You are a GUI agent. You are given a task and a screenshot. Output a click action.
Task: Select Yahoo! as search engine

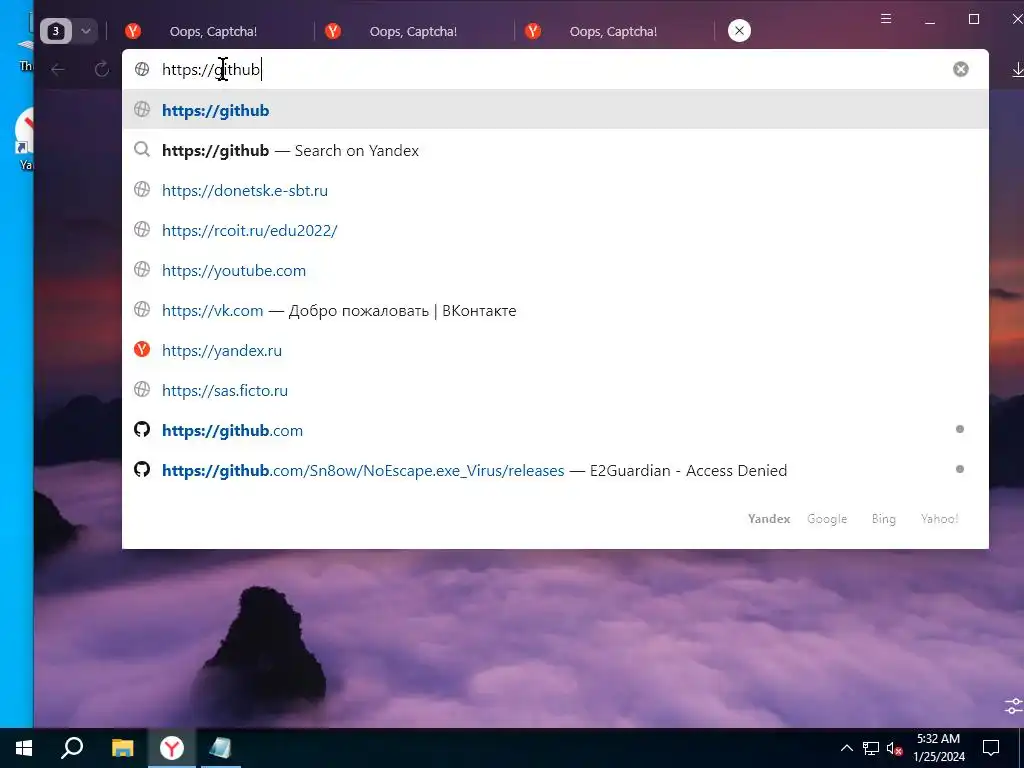[939, 519]
